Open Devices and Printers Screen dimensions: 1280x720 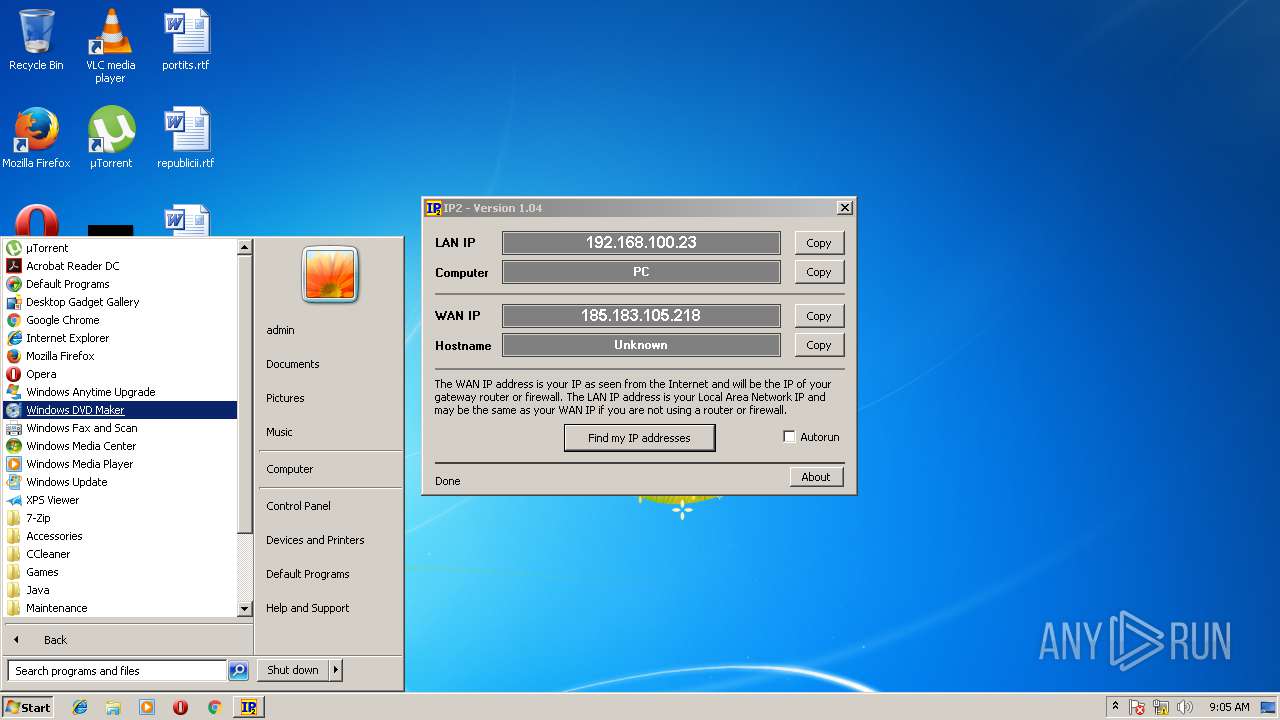coord(315,540)
